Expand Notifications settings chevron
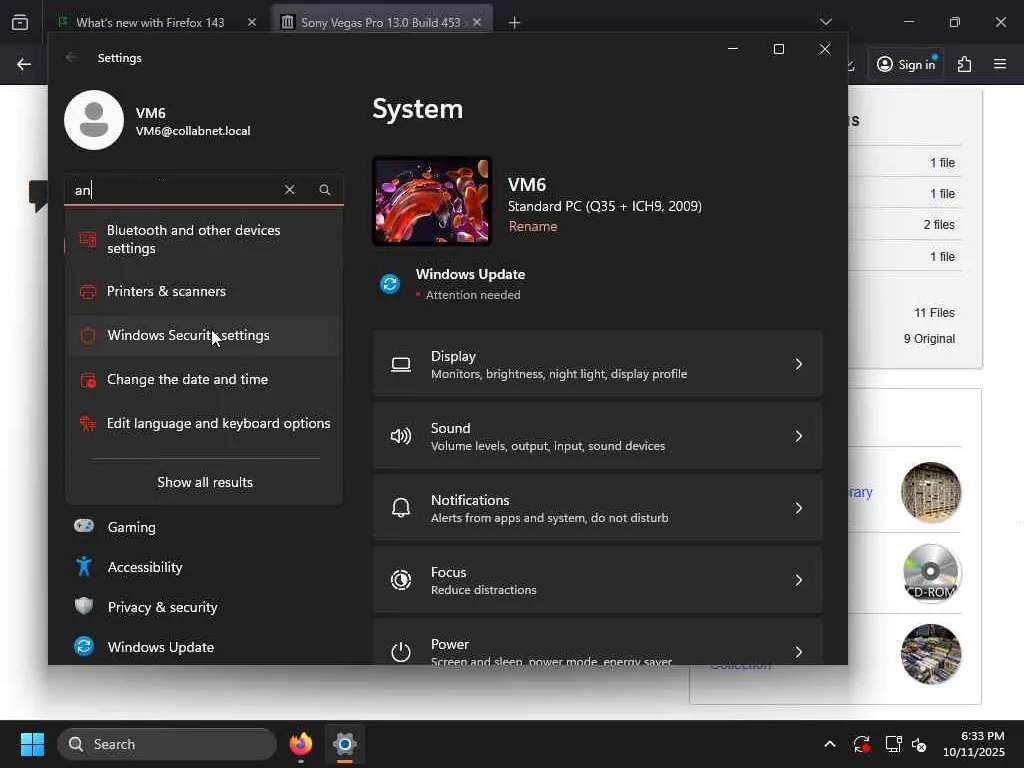This screenshot has height=768, width=1024. click(798, 509)
